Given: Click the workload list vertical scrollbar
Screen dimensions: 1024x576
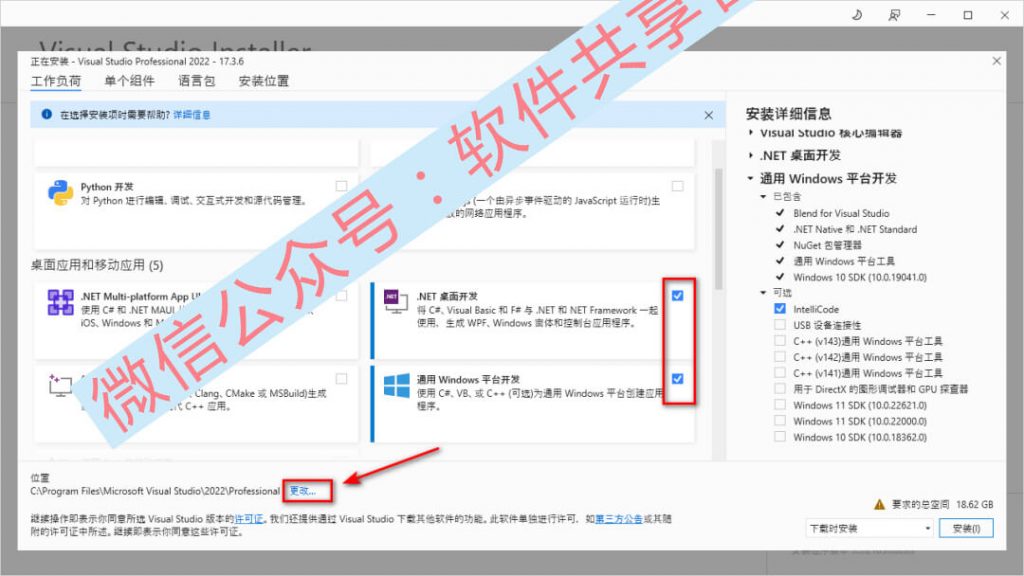Looking at the screenshot, I should (x=718, y=229).
